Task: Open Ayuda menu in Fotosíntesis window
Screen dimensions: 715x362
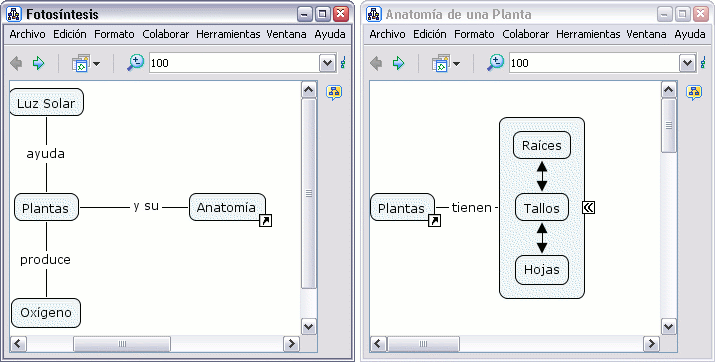Action: [x=330, y=34]
